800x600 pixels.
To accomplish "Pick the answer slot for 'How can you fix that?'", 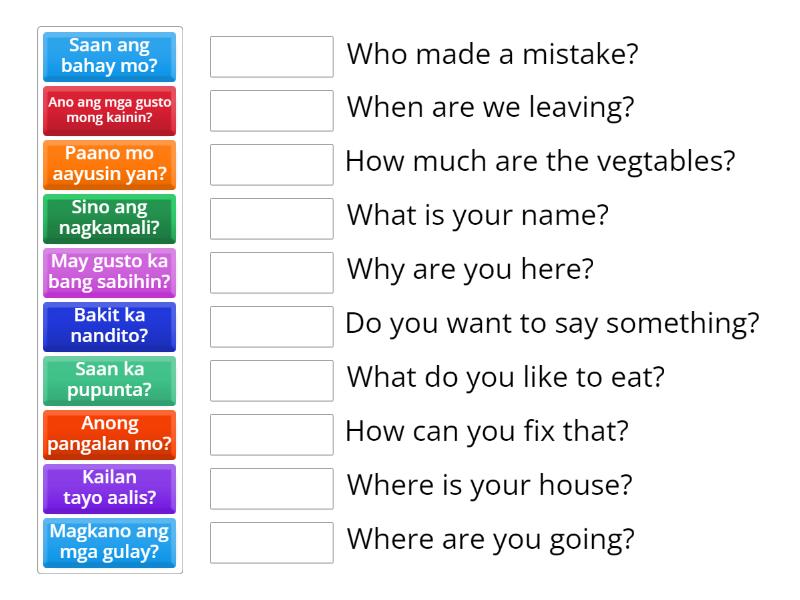I will tap(272, 435).
